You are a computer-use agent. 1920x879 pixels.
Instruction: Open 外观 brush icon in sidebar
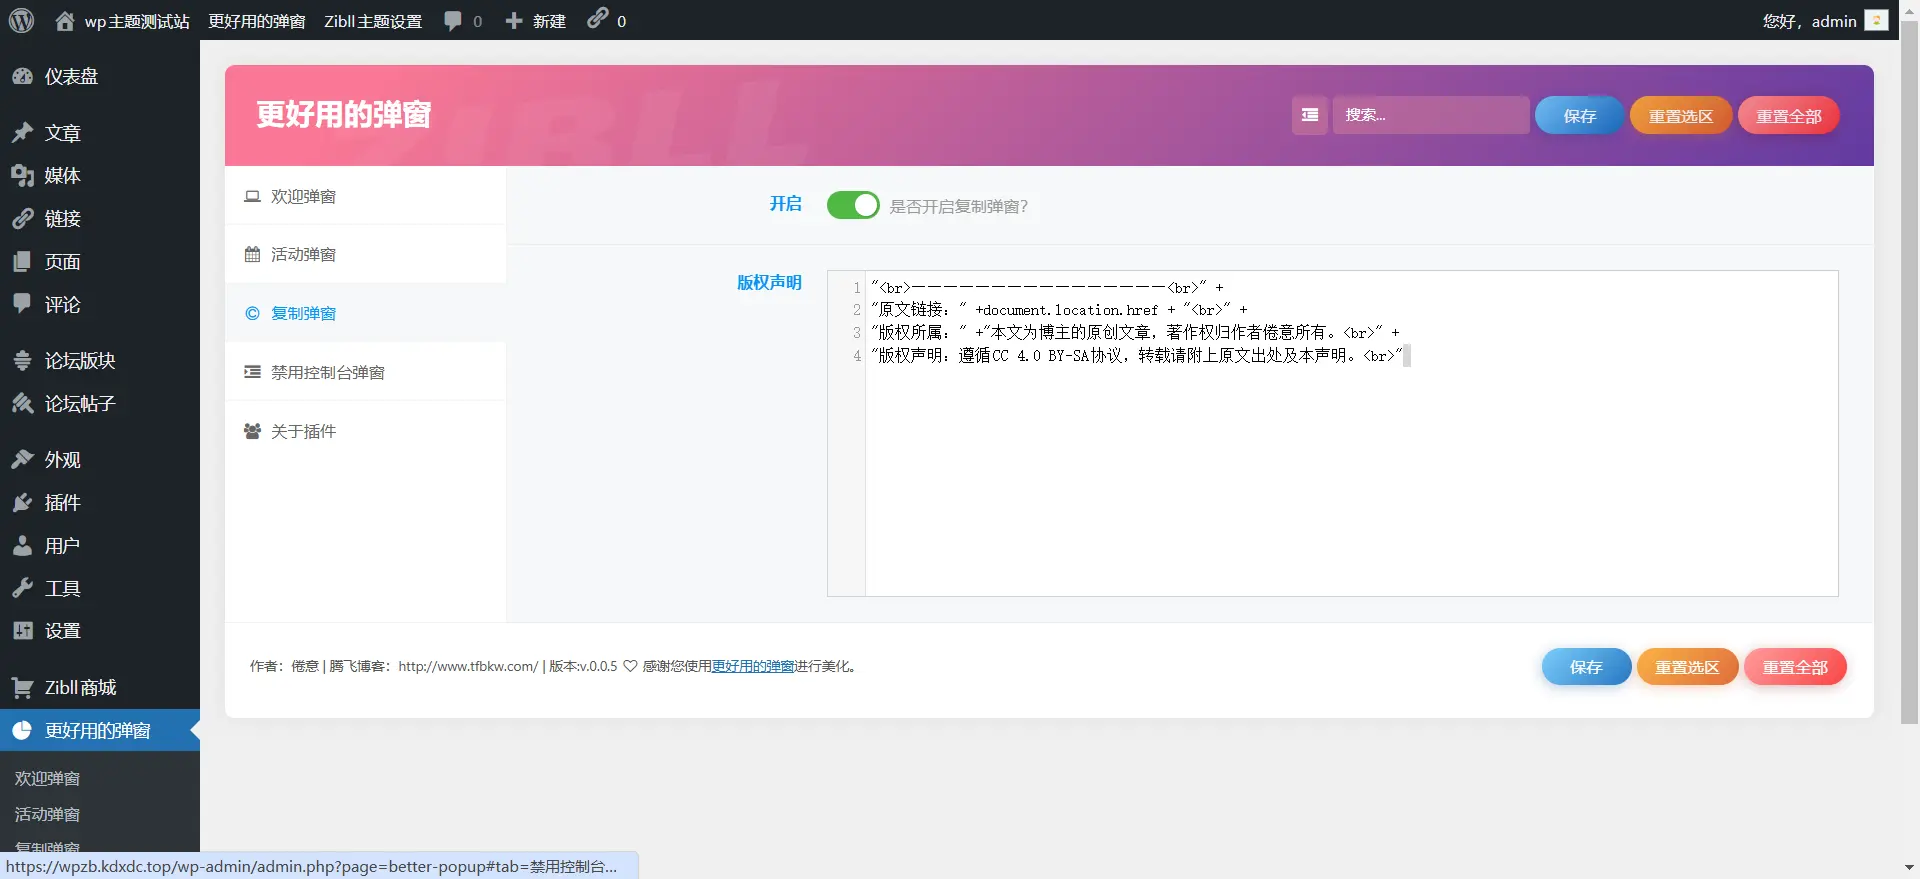pos(22,460)
